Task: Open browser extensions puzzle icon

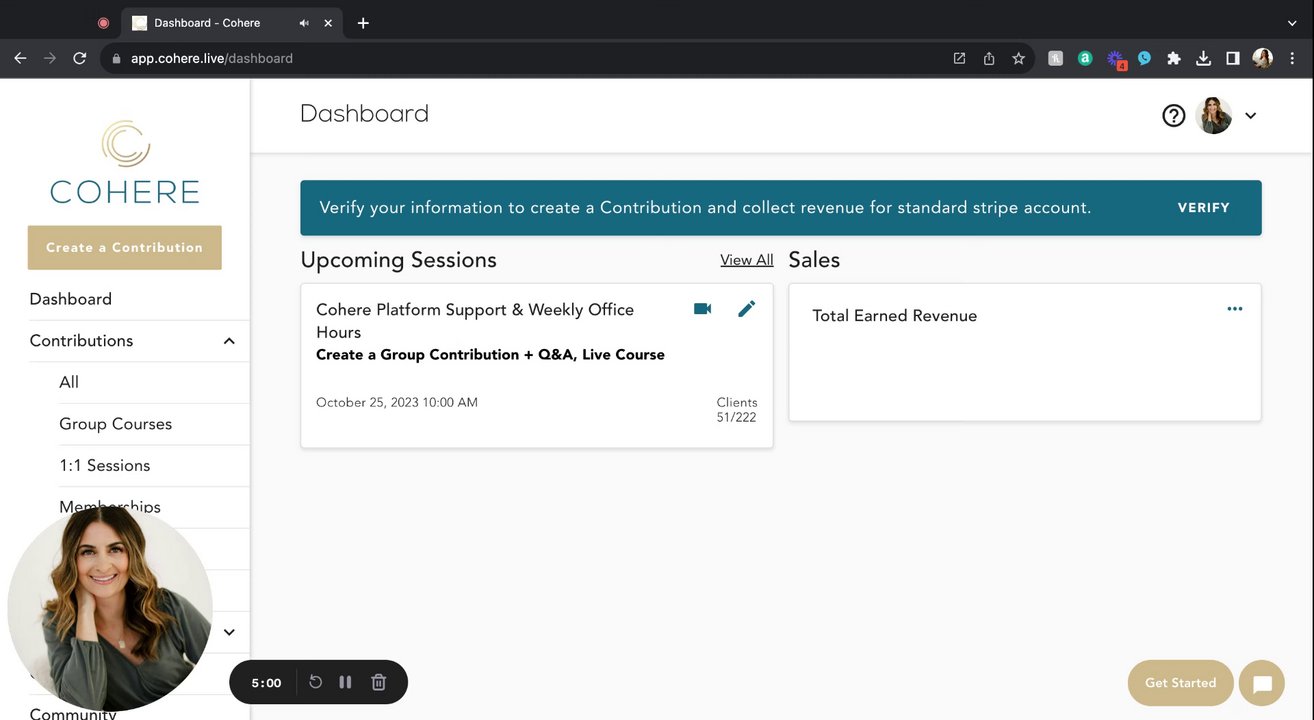Action: tap(1174, 58)
